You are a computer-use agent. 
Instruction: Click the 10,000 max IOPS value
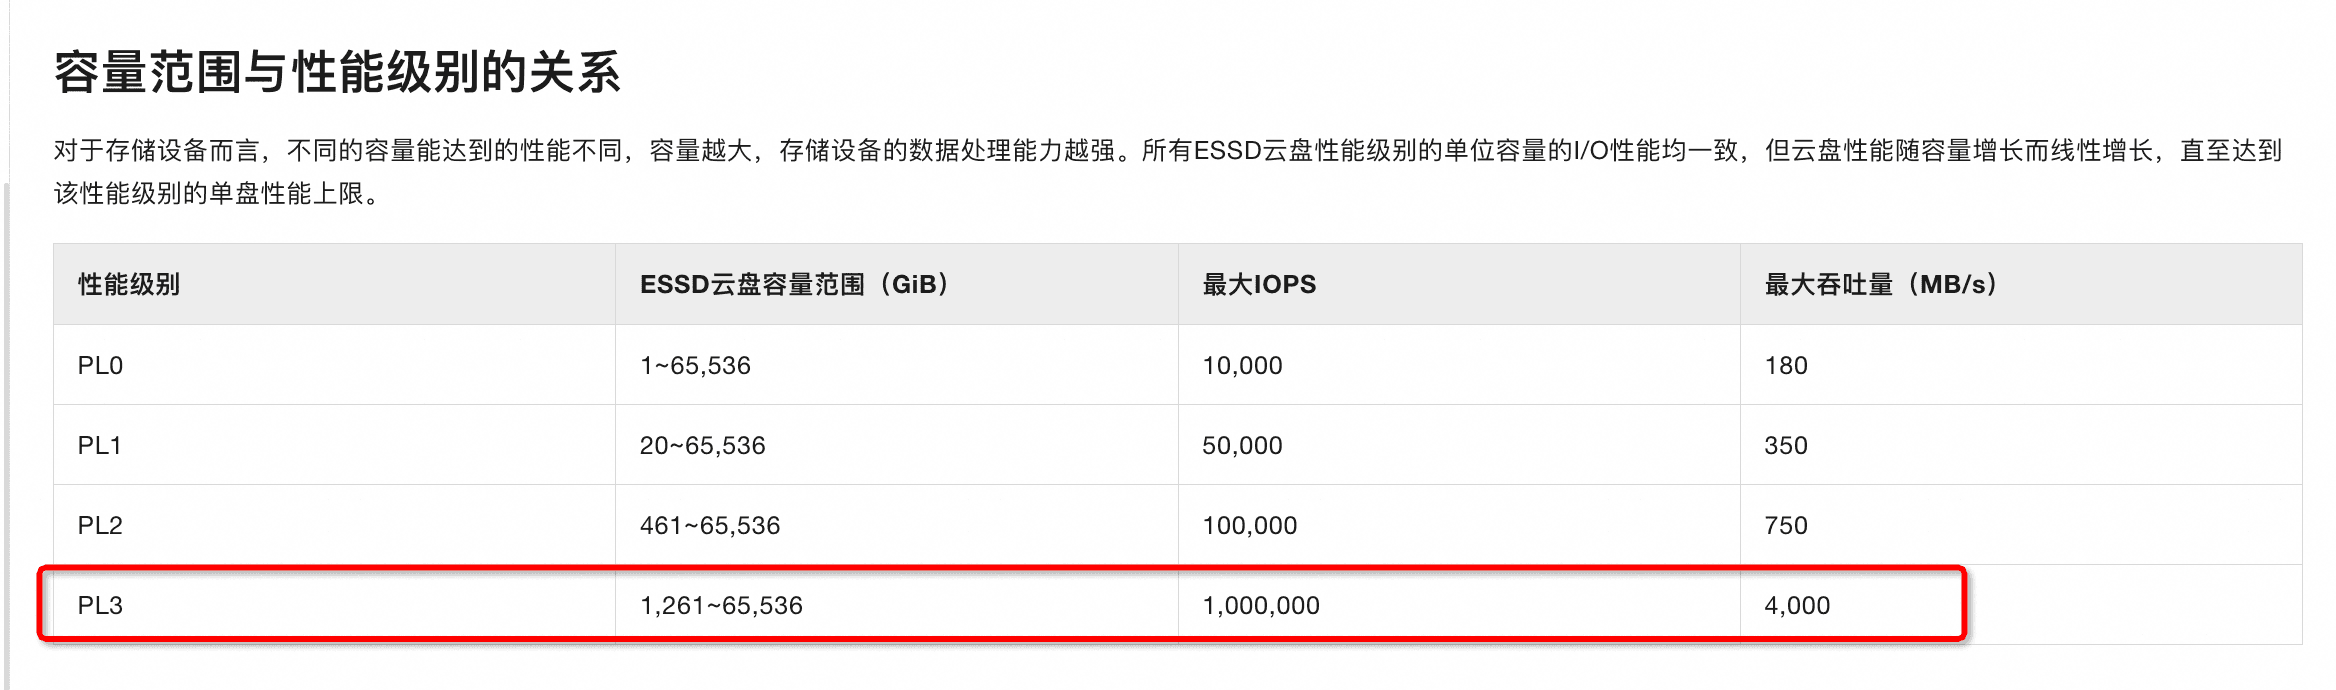click(x=1242, y=366)
